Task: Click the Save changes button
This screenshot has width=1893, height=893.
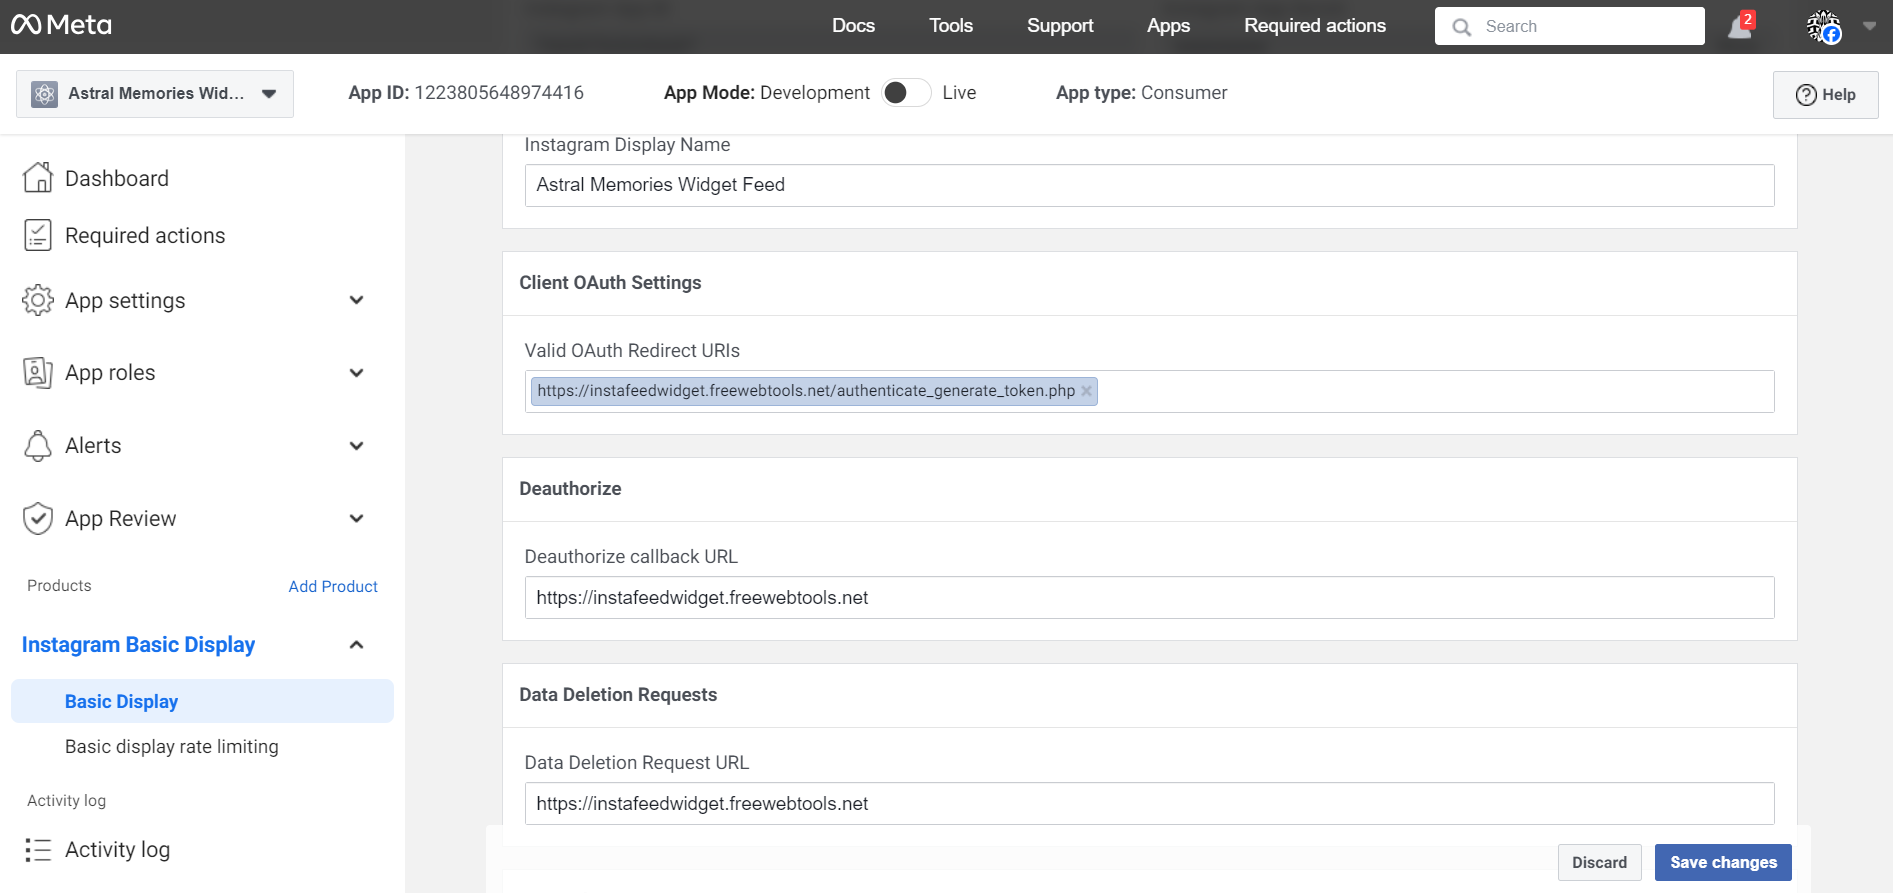Action: pos(1723,862)
